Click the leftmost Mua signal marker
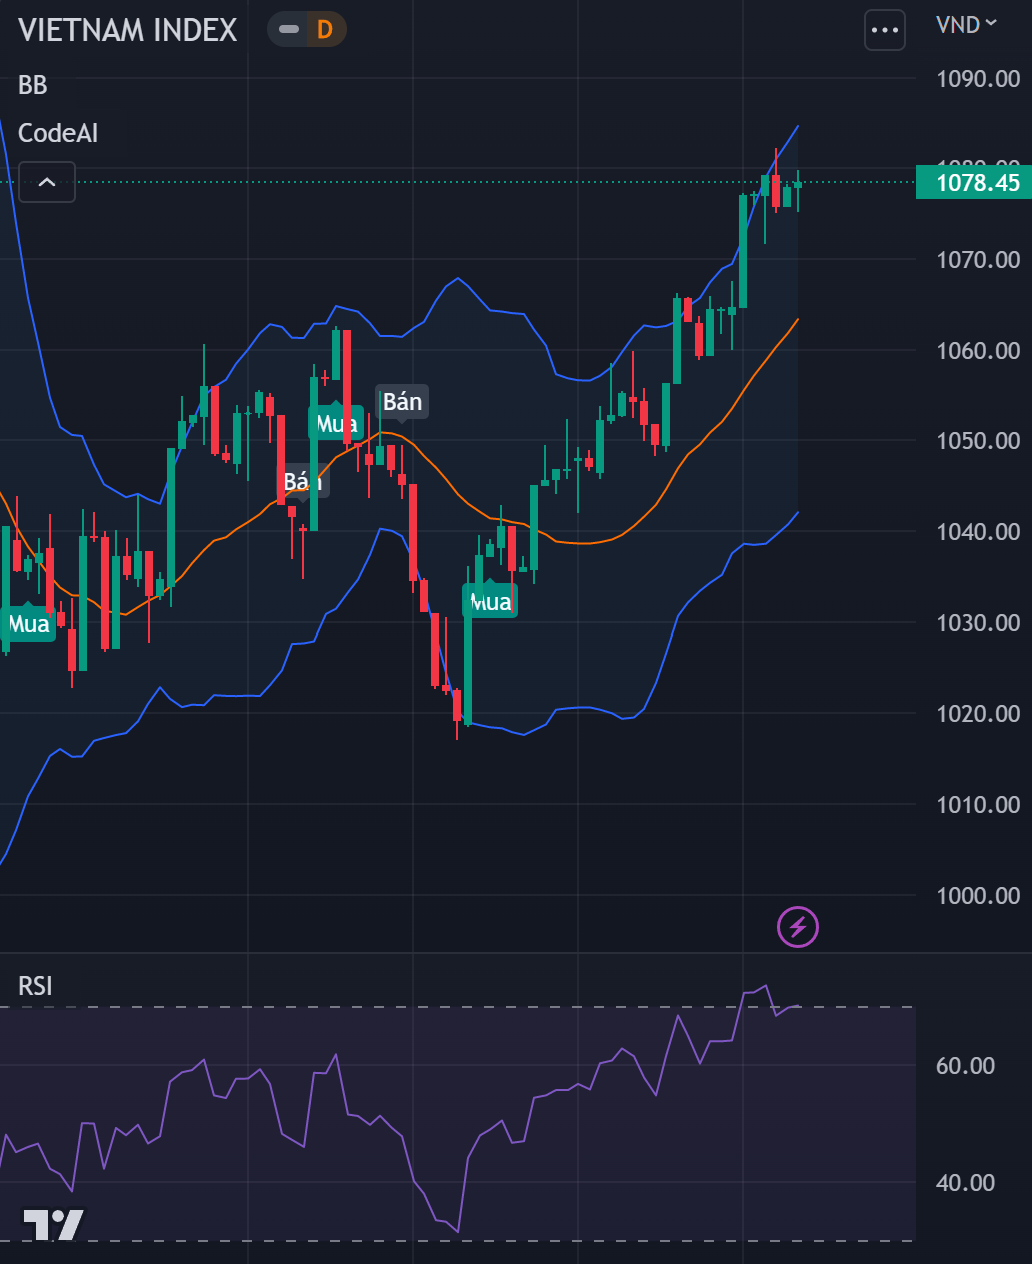Screen dimensions: 1032x1264 pyautogui.click(x=27, y=624)
